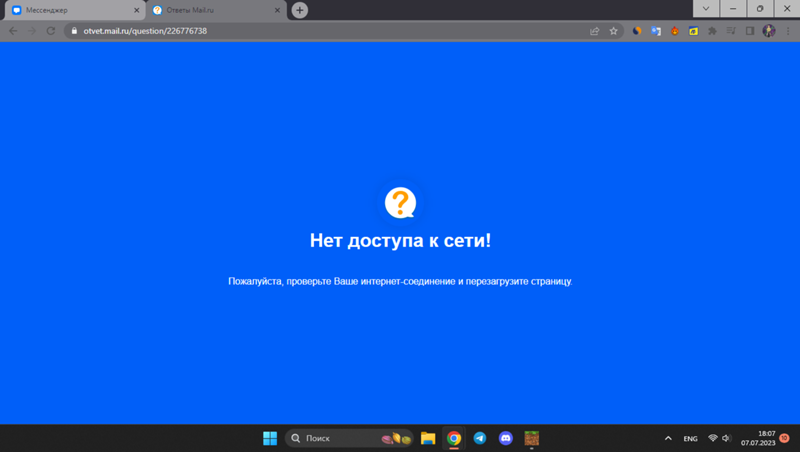Open a new browser tab
Image resolution: width=800 pixels, height=452 pixels.
pos(299,10)
